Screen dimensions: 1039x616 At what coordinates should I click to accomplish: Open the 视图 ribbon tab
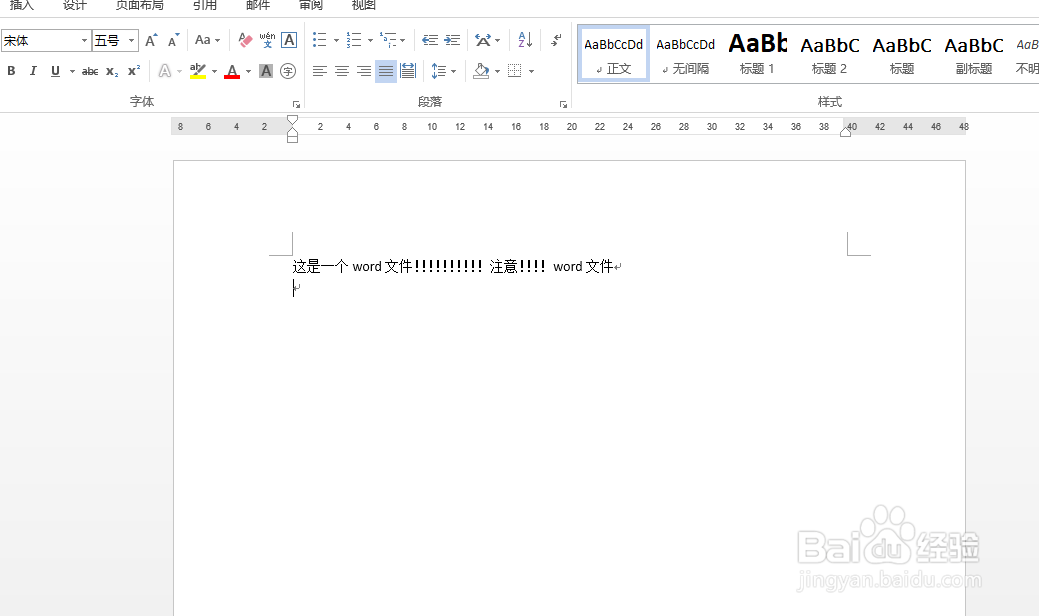[364, 5]
